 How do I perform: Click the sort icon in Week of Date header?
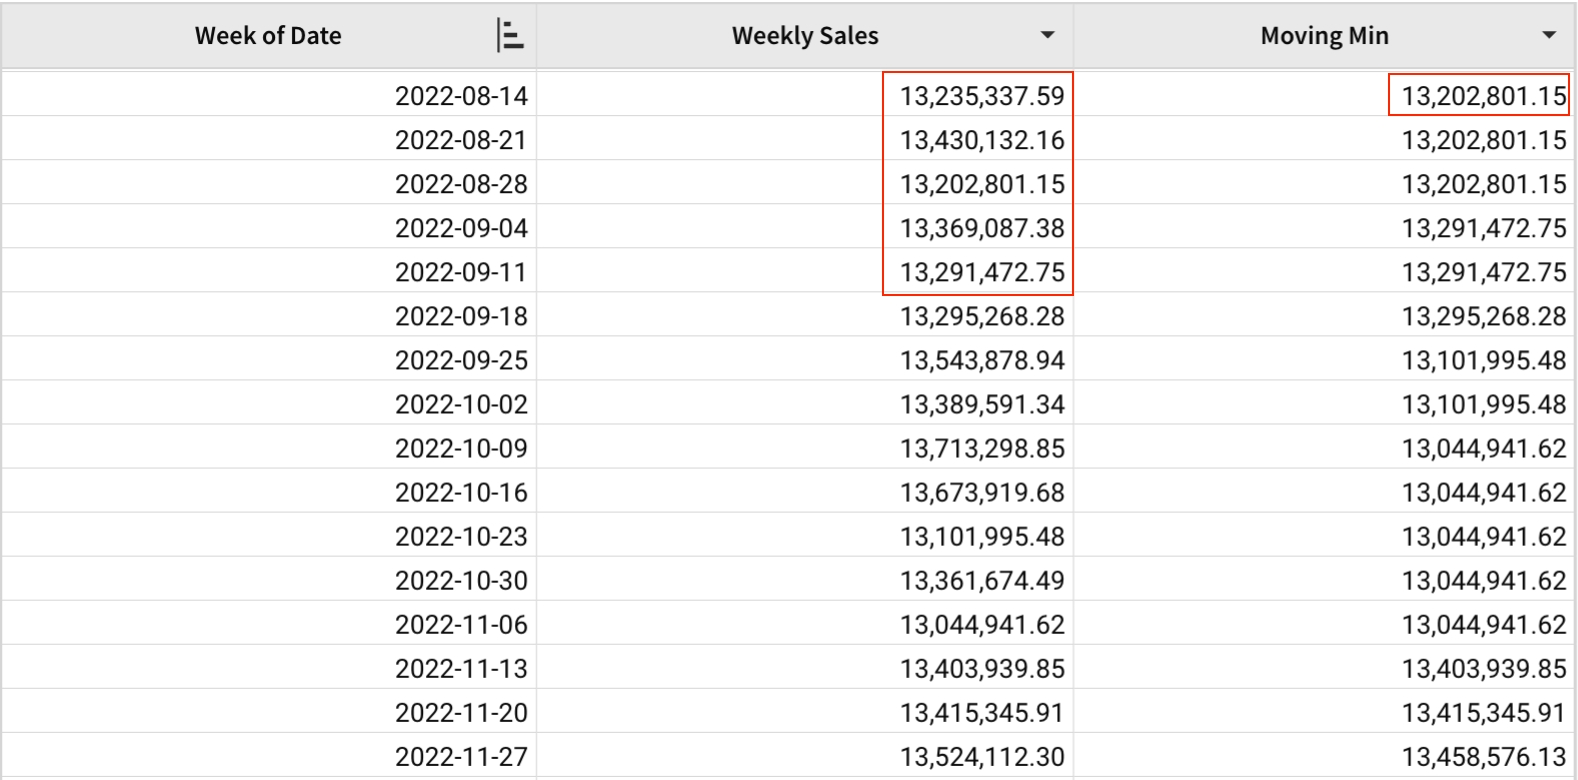tap(510, 36)
